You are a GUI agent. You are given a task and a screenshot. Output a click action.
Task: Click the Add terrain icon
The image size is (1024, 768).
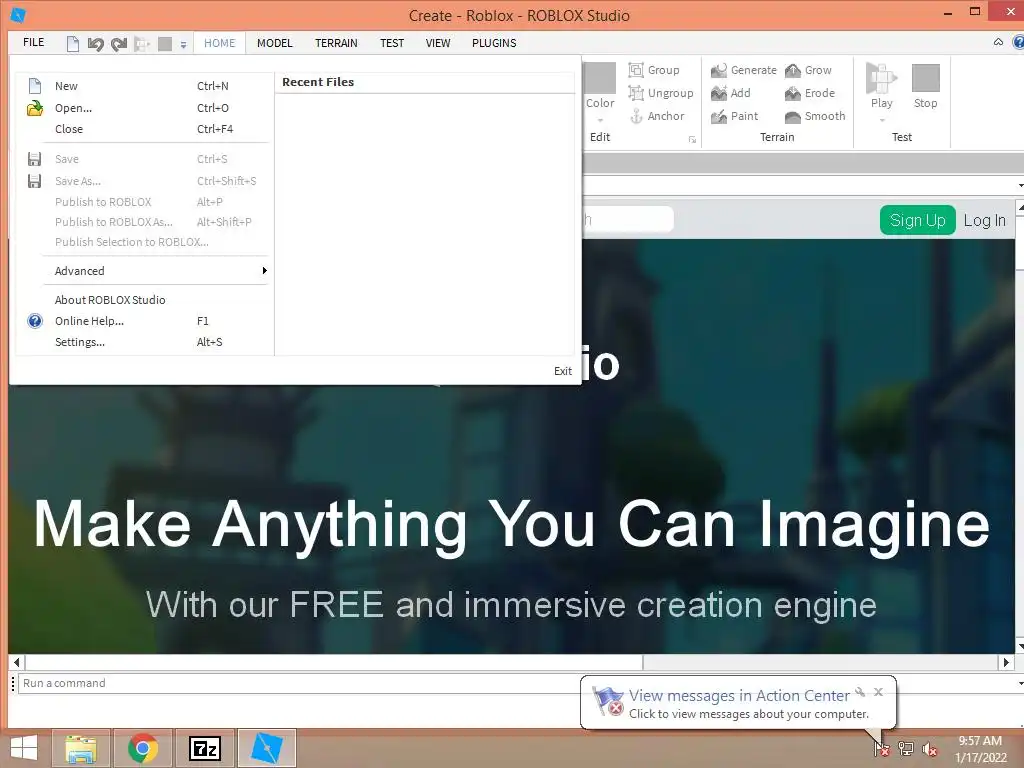(x=718, y=93)
